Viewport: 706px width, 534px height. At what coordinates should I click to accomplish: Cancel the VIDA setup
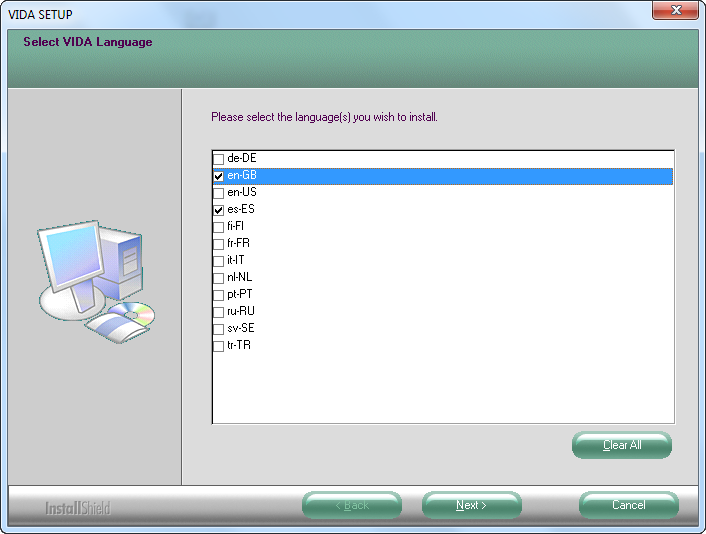pyautogui.click(x=629, y=505)
